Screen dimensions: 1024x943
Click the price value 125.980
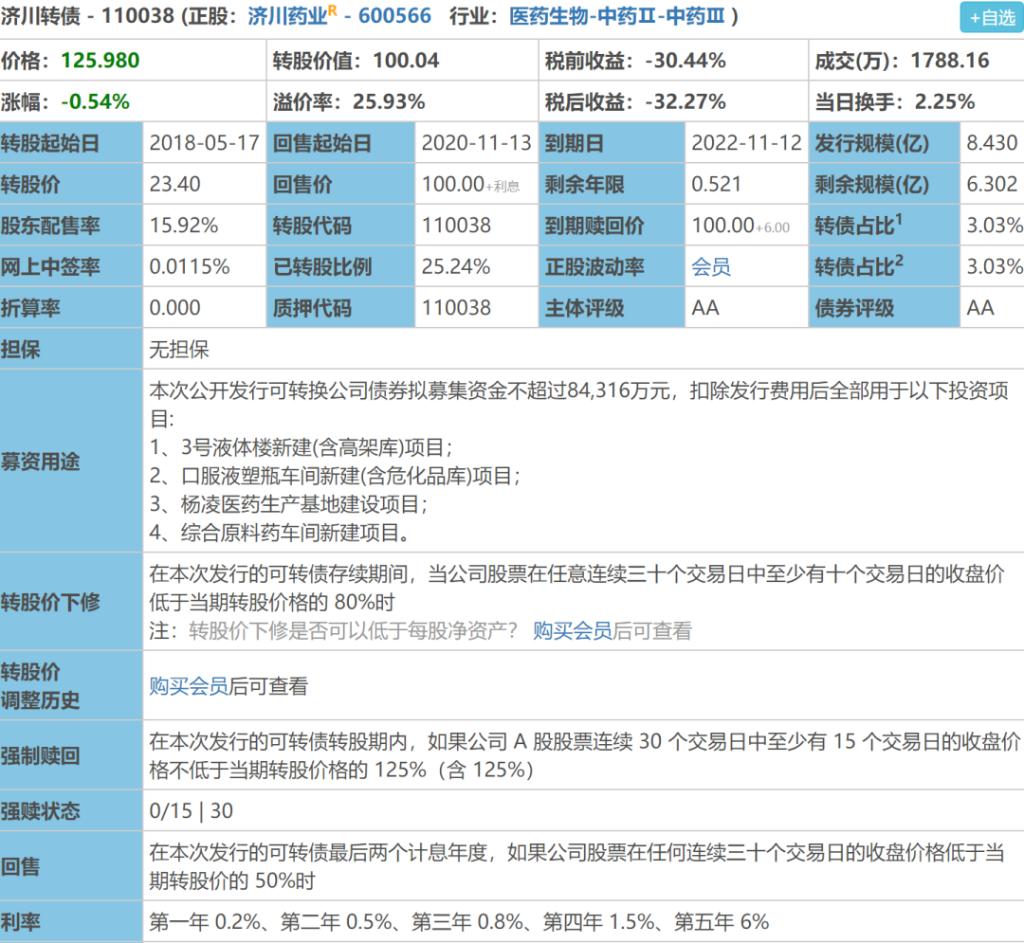tap(100, 60)
